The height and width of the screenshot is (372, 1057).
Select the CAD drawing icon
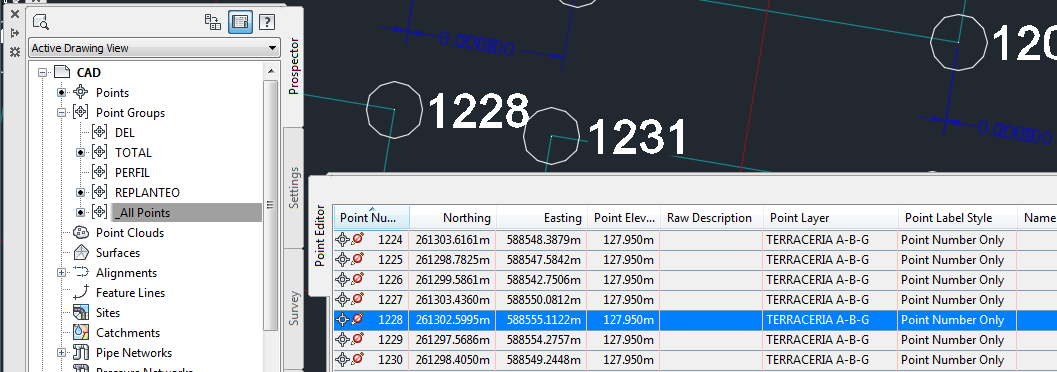[62, 72]
